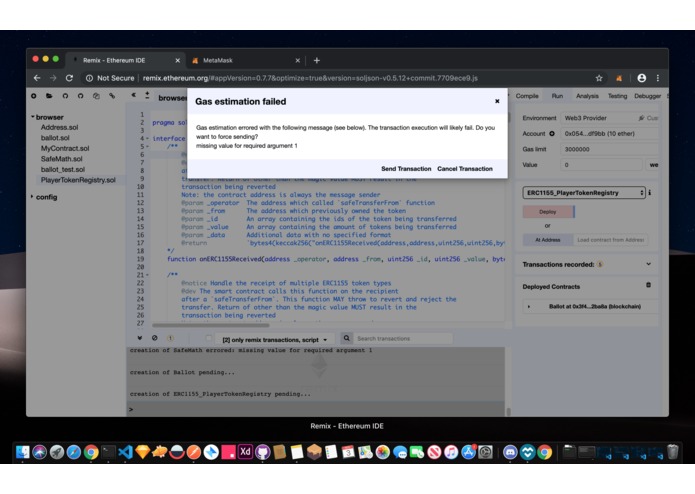Click the editor horizontal scrollbar
This screenshot has height=494, width=695.
point(211,325)
